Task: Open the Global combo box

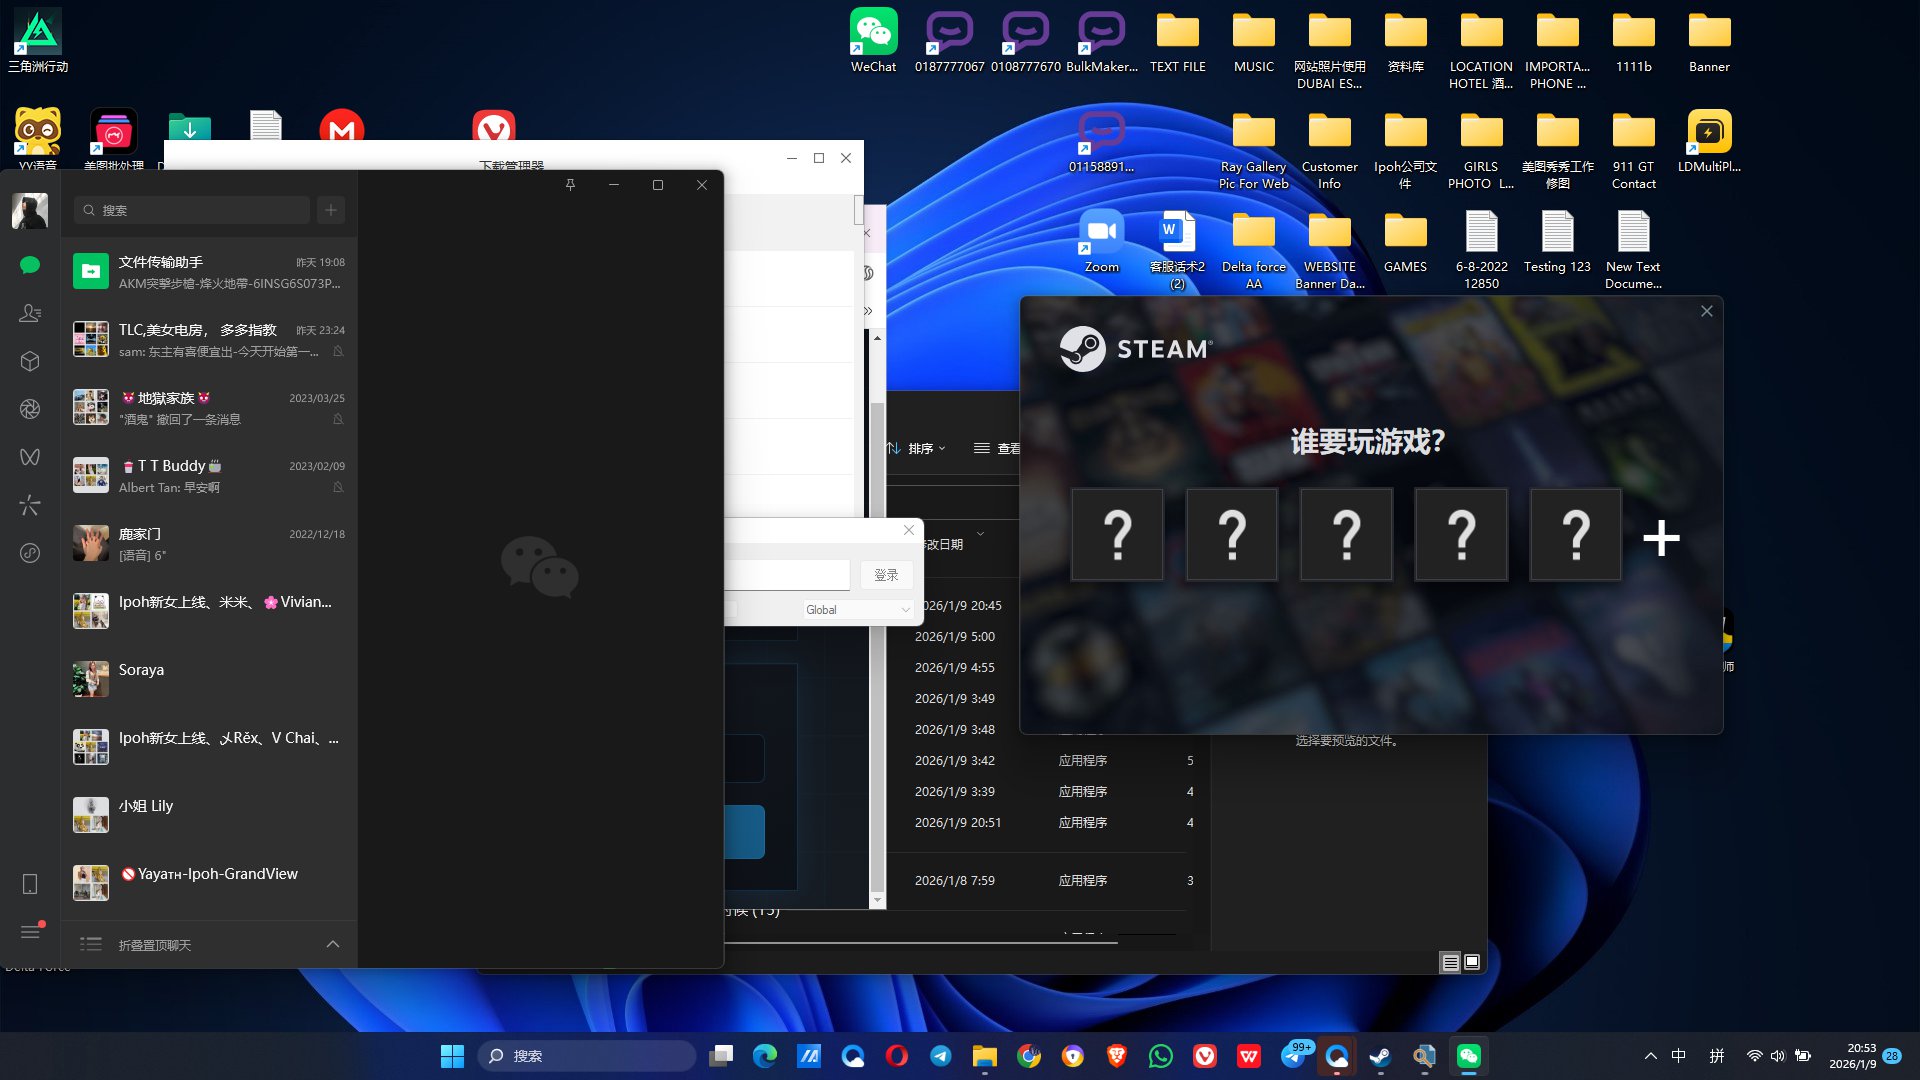Action: pos(857,610)
